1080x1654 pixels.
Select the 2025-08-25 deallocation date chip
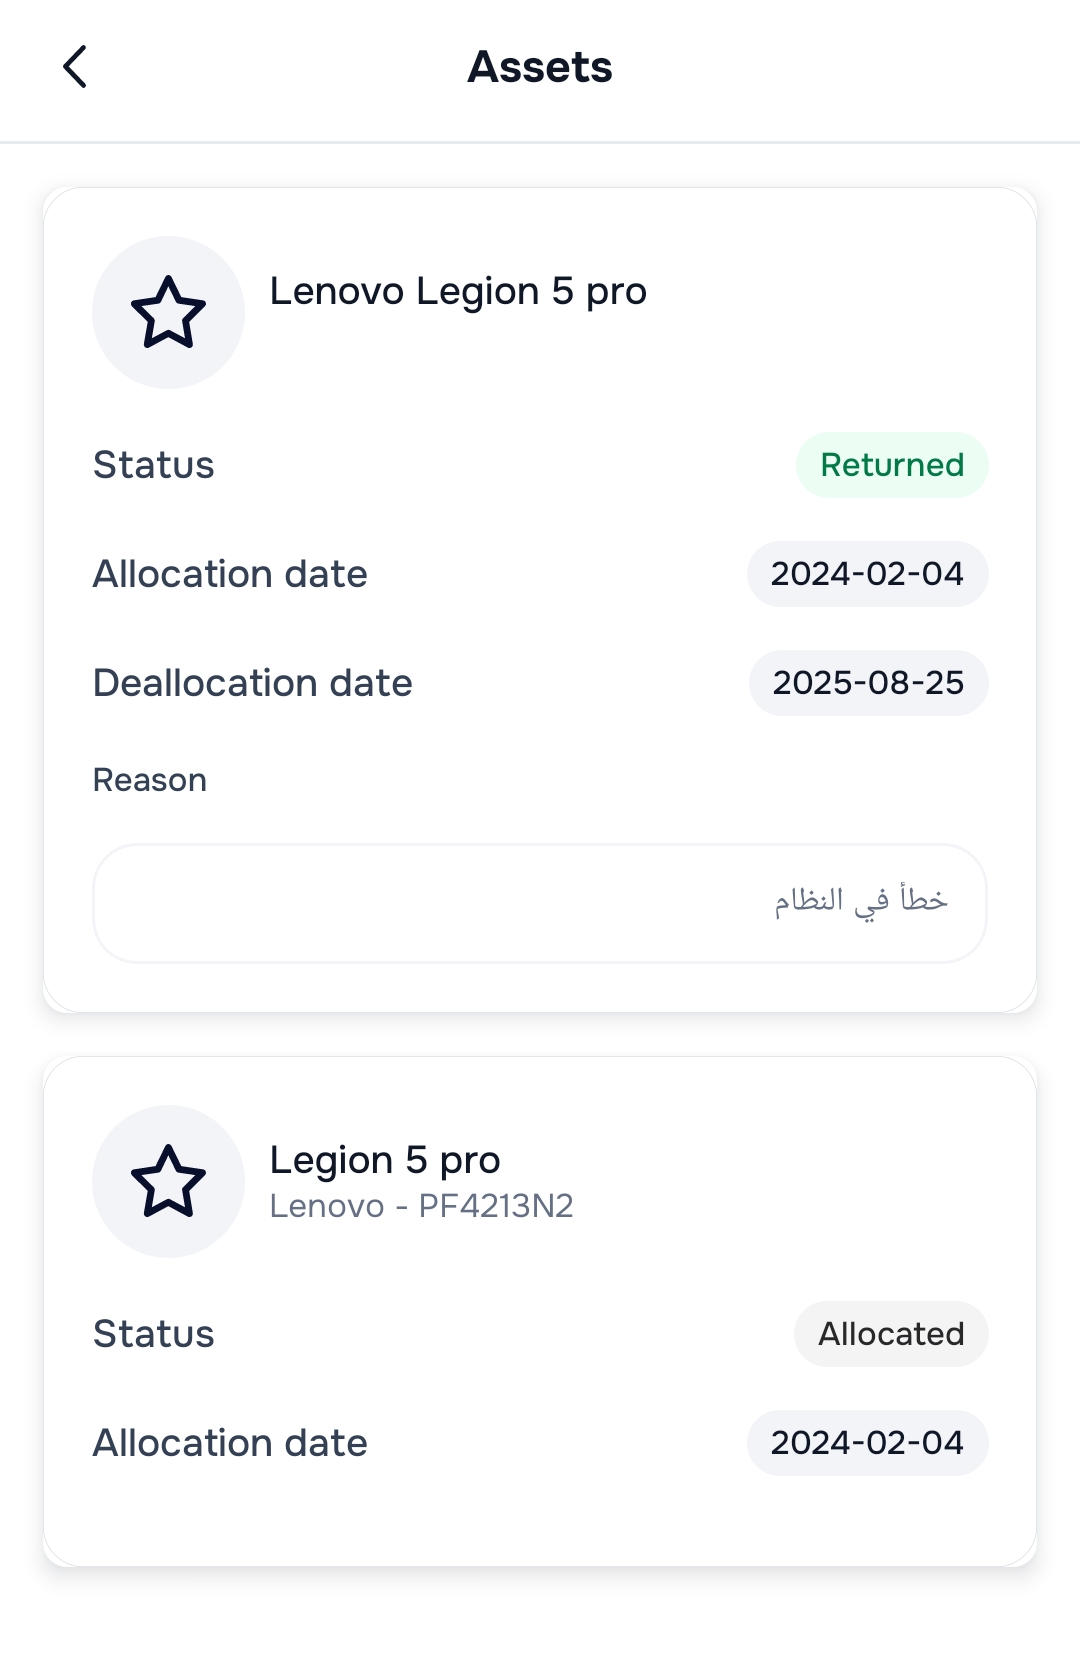[868, 683]
